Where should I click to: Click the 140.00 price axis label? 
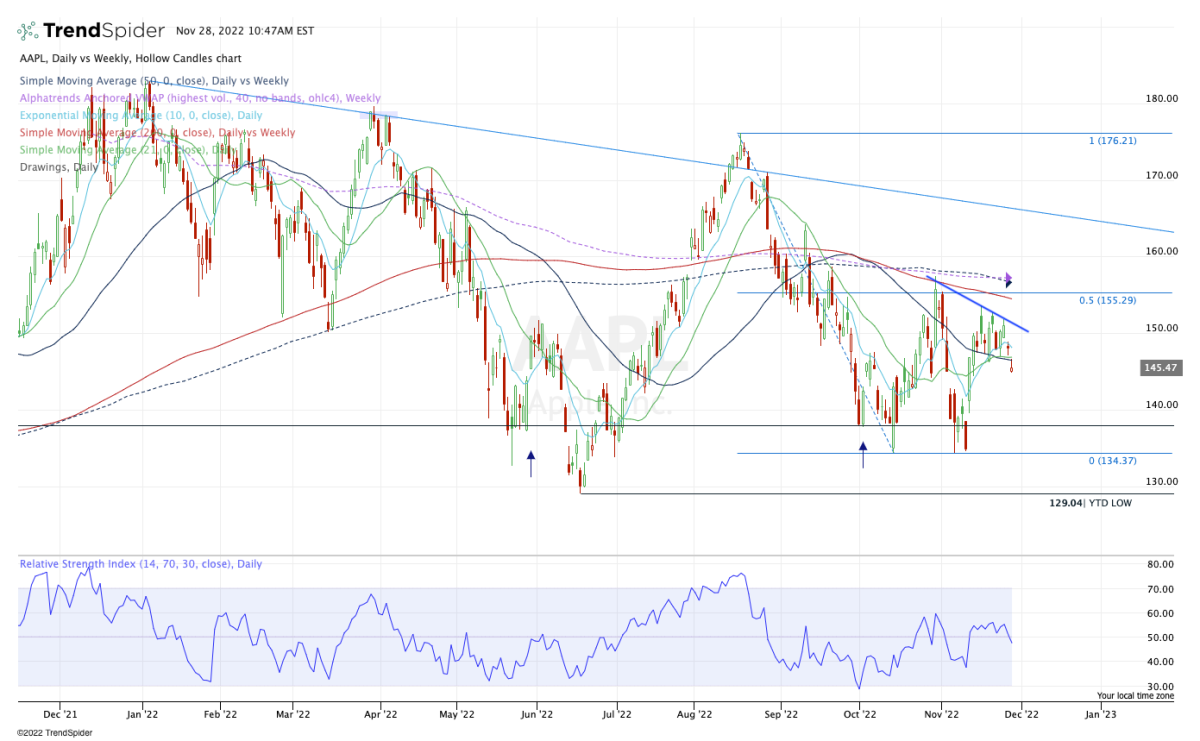click(1164, 405)
